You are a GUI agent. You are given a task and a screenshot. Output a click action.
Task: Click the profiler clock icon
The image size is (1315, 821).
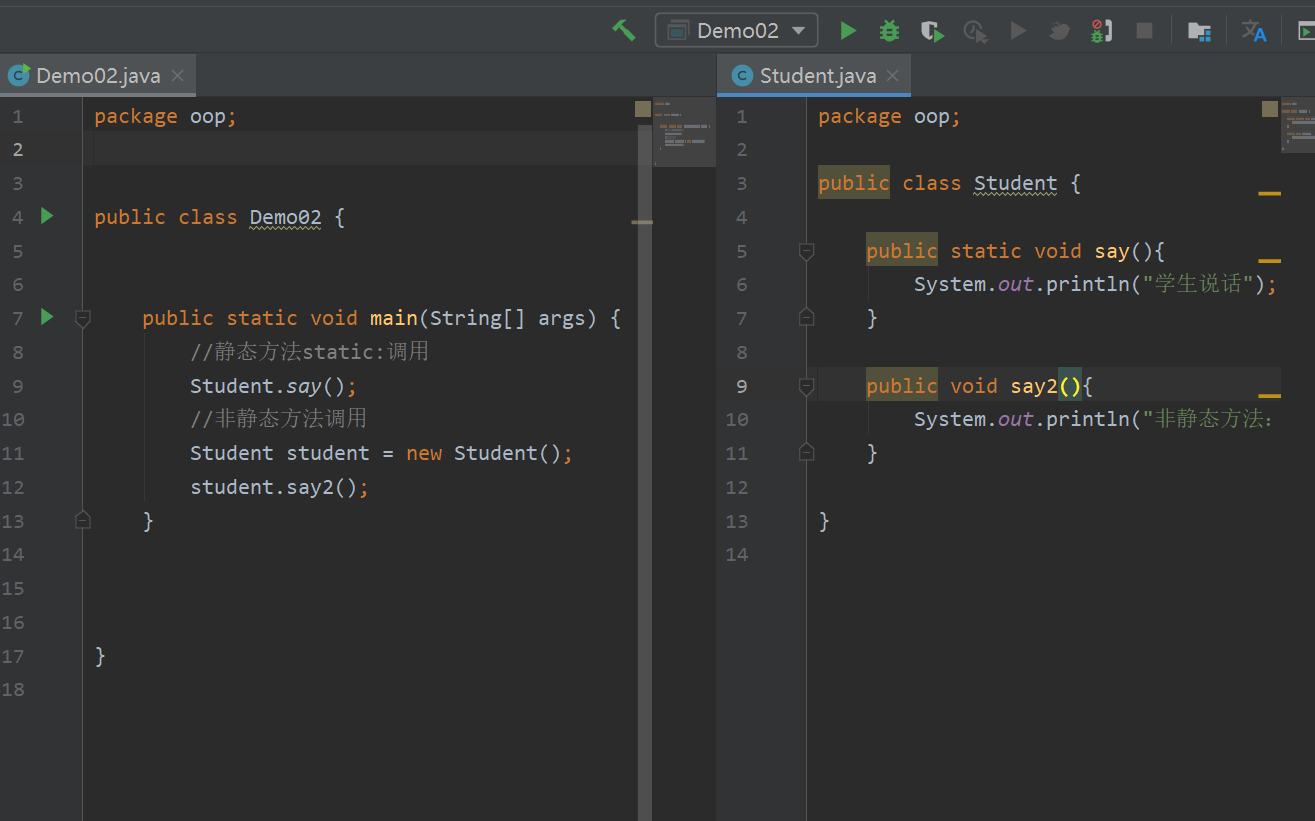(x=975, y=32)
